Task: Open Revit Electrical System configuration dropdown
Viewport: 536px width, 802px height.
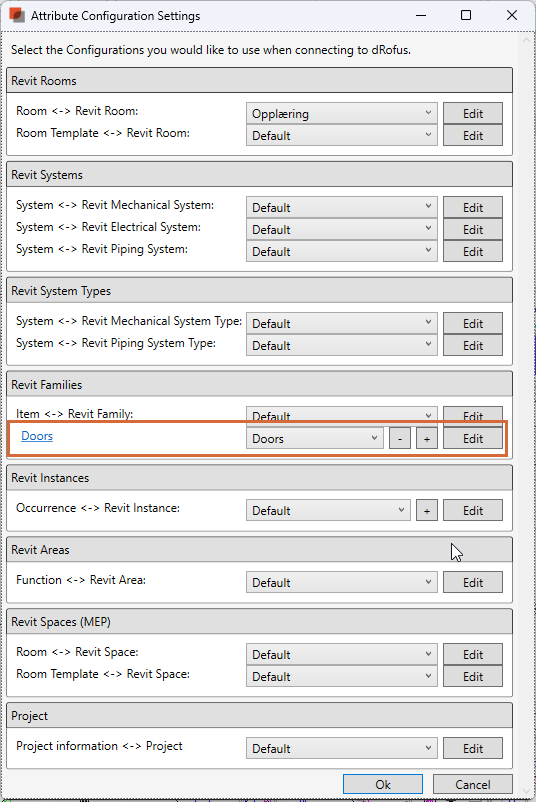Action: click(x=342, y=230)
